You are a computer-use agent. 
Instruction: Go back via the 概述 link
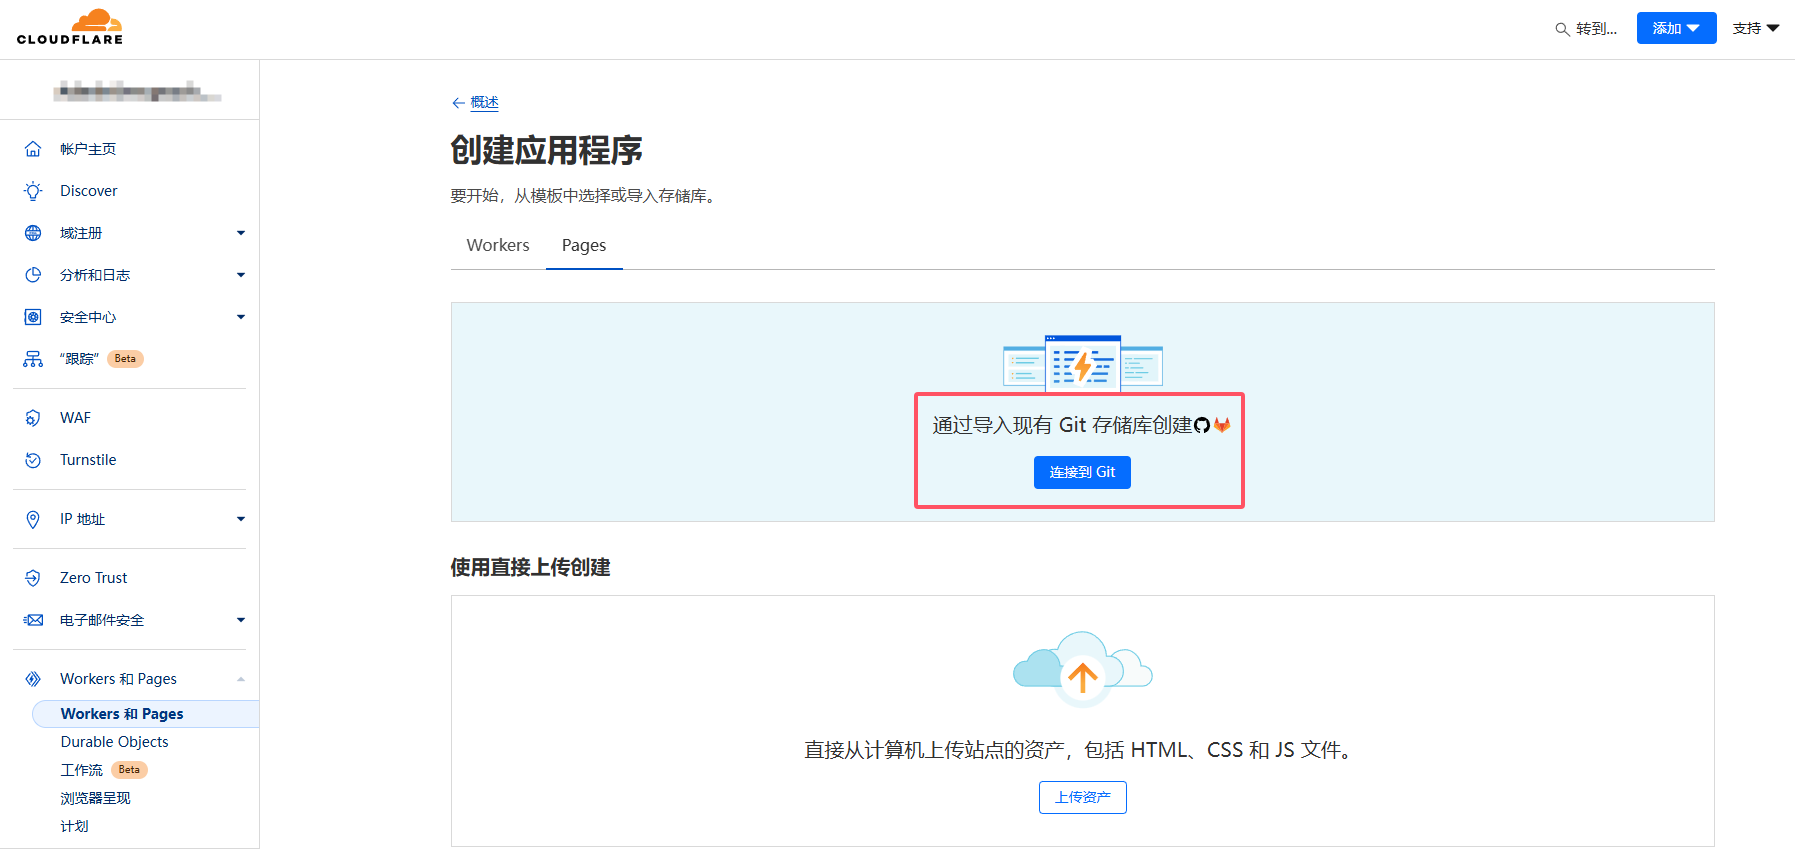point(484,102)
